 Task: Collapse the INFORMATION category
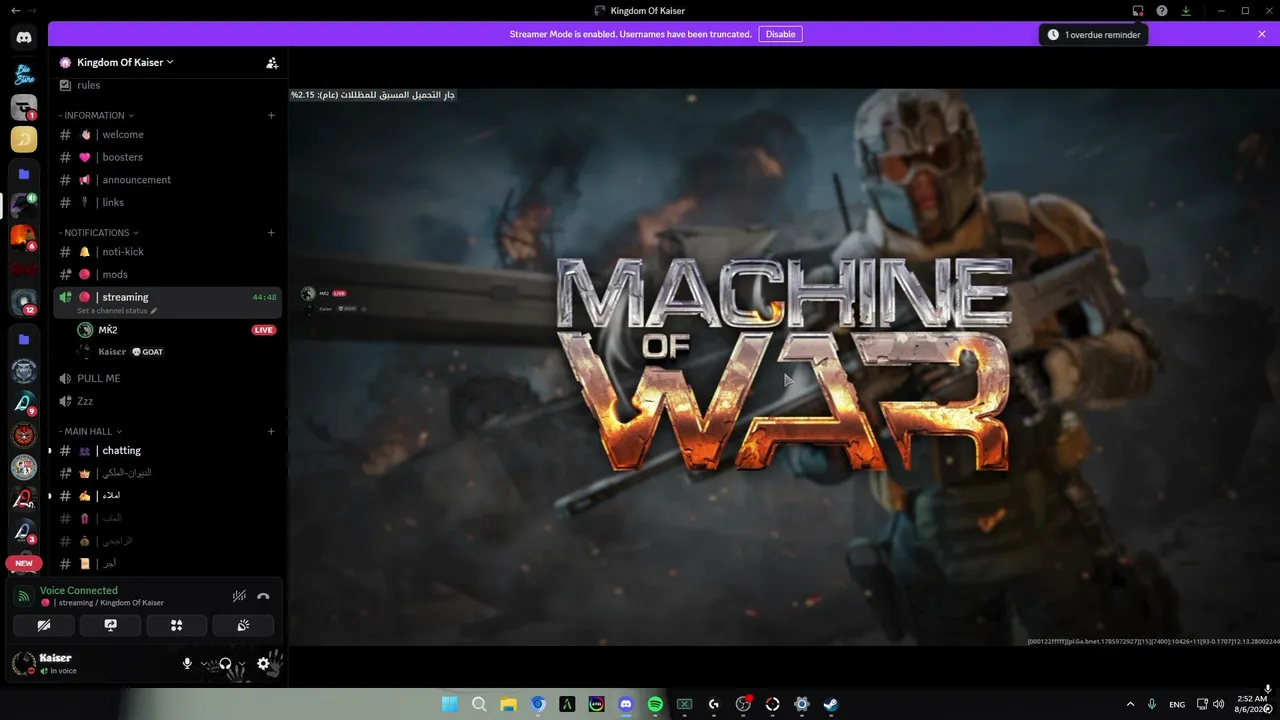click(96, 116)
